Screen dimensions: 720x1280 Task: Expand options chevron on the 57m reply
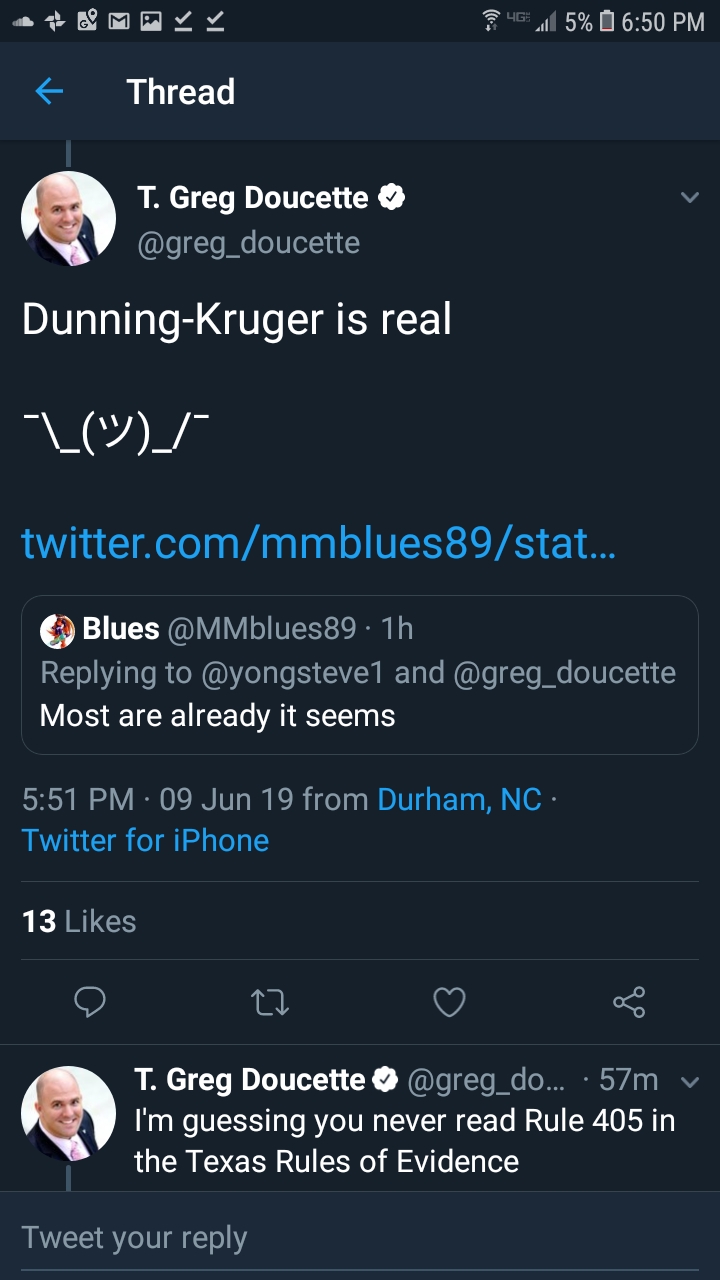tap(689, 1081)
